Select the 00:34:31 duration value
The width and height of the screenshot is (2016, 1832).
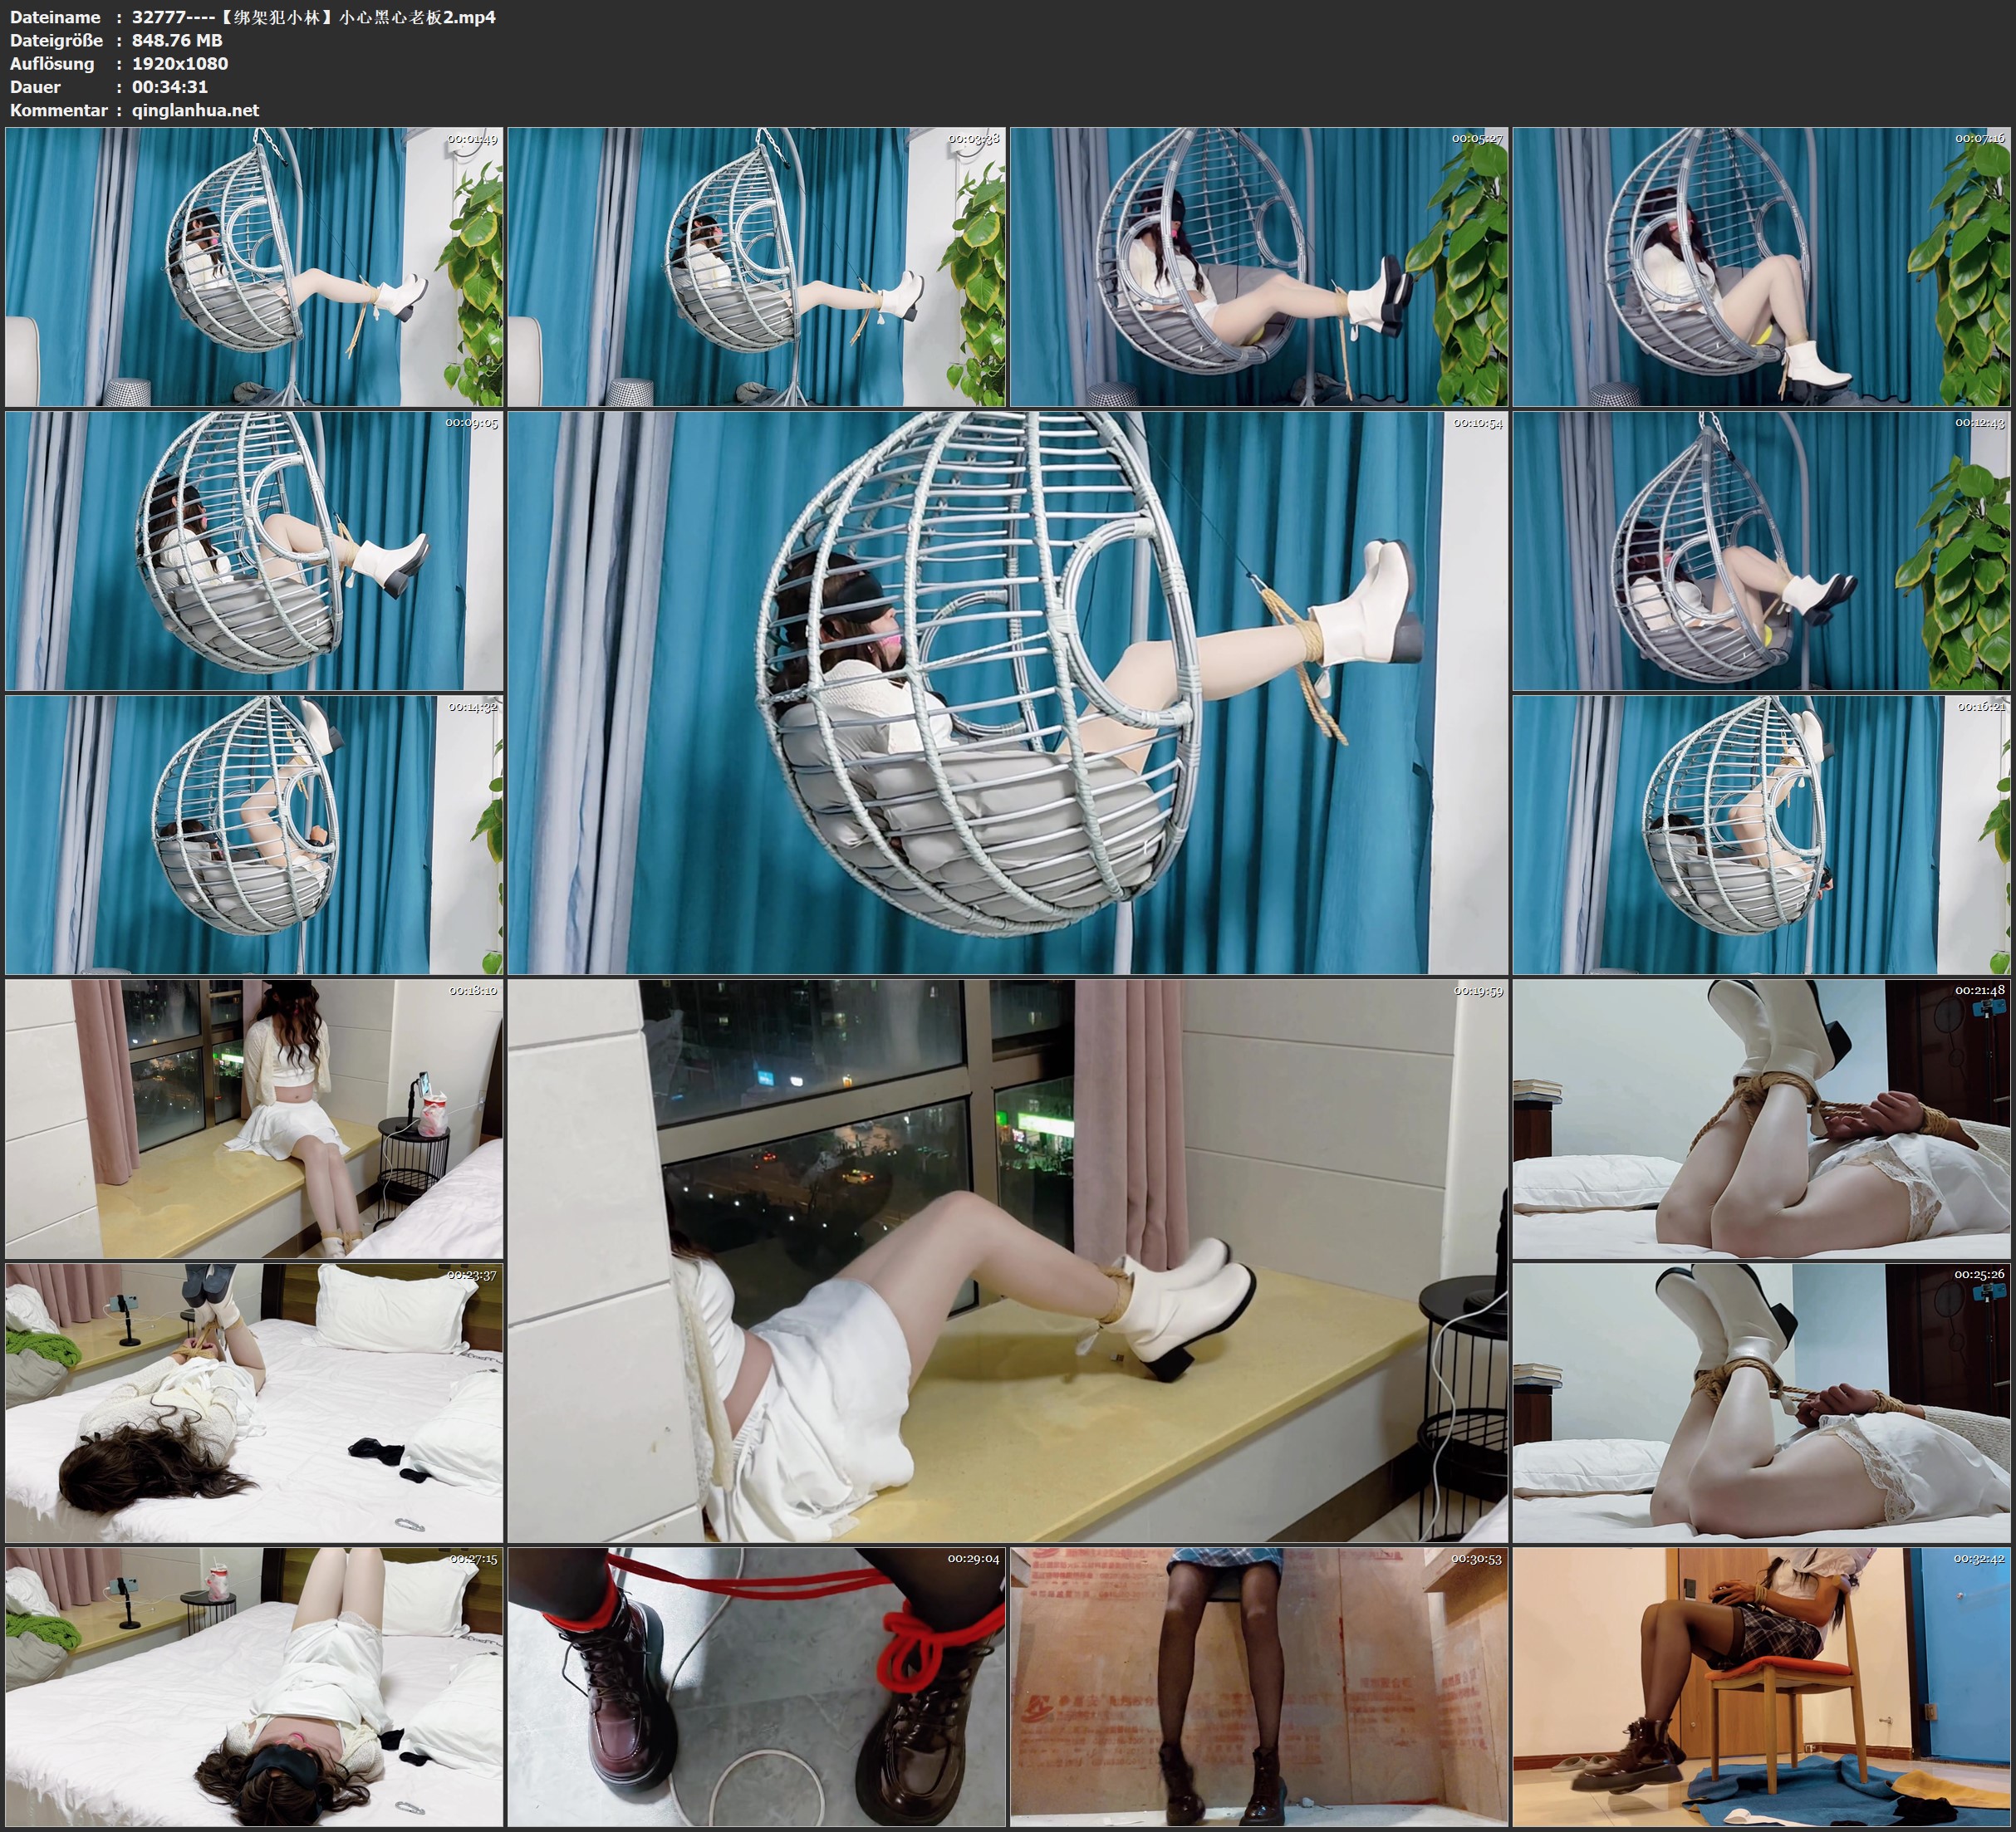[170, 87]
